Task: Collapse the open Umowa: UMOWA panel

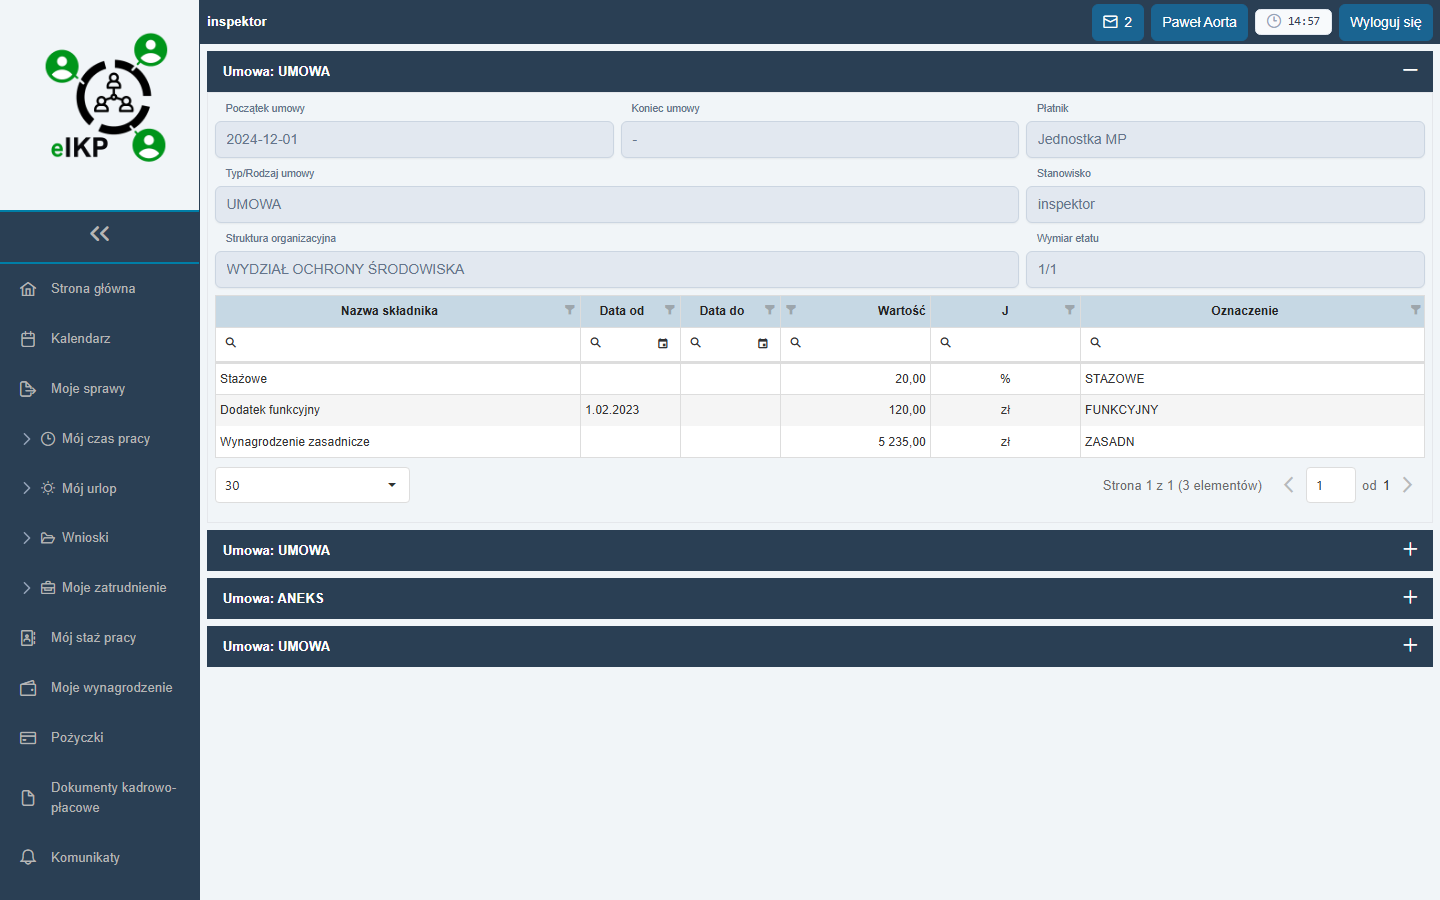Action: tap(1410, 71)
